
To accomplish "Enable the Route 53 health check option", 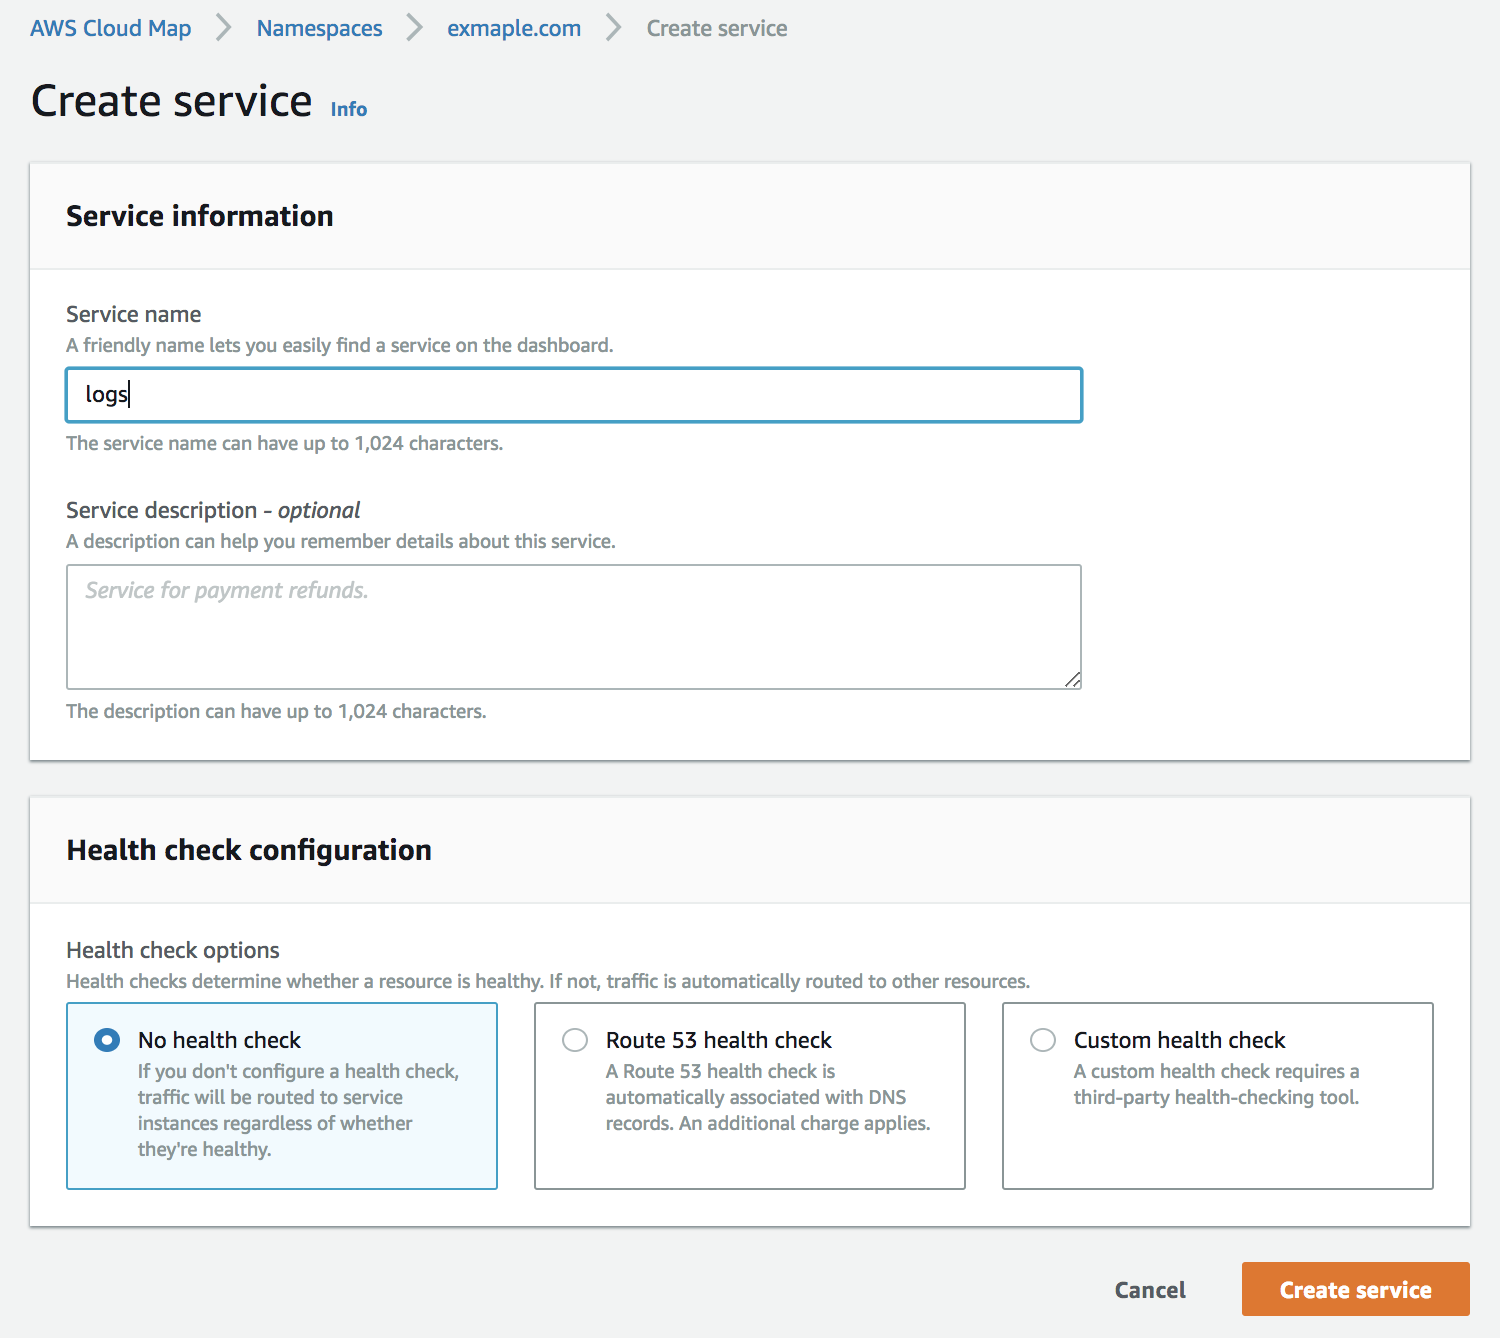I will (575, 1040).
